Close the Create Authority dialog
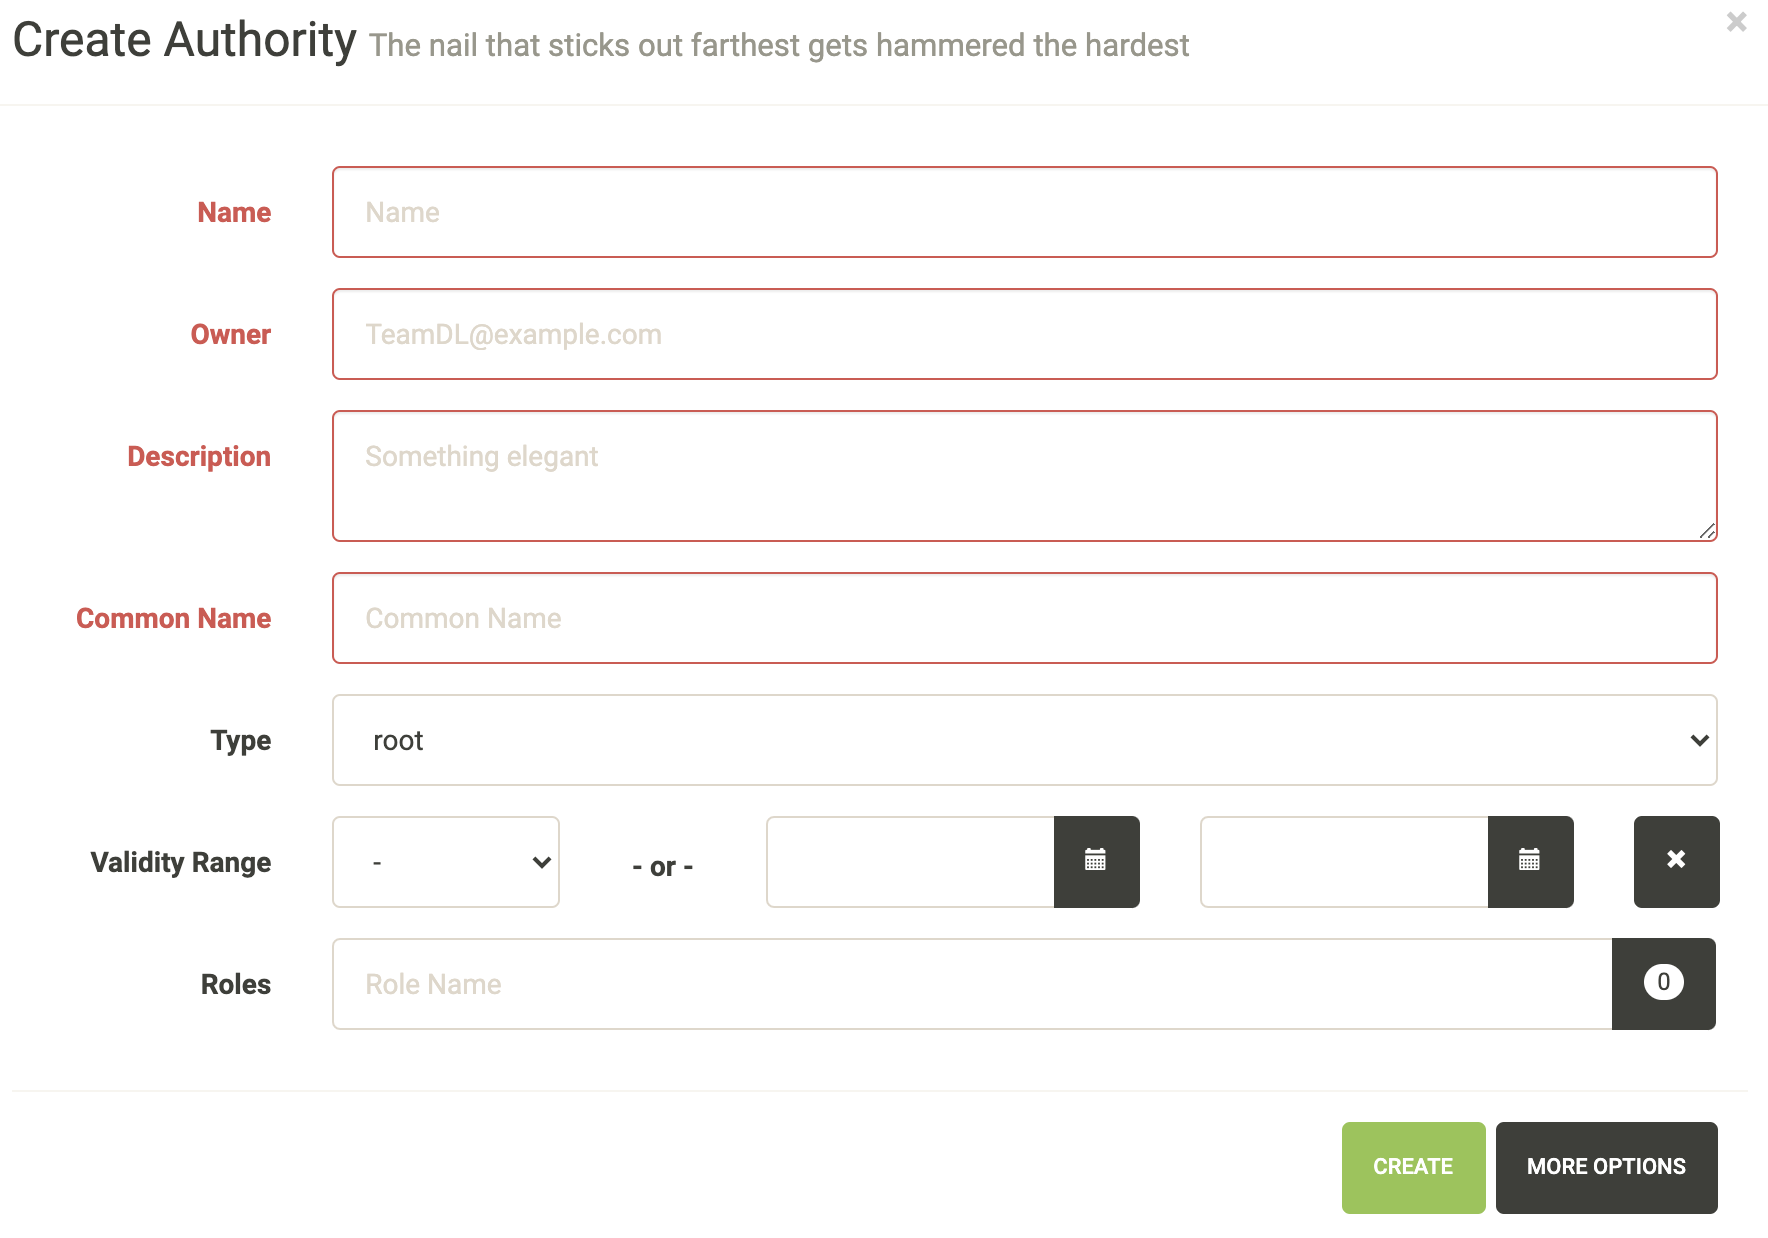Image resolution: width=1768 pixels, height=1238 pixels. [1734, 22]
